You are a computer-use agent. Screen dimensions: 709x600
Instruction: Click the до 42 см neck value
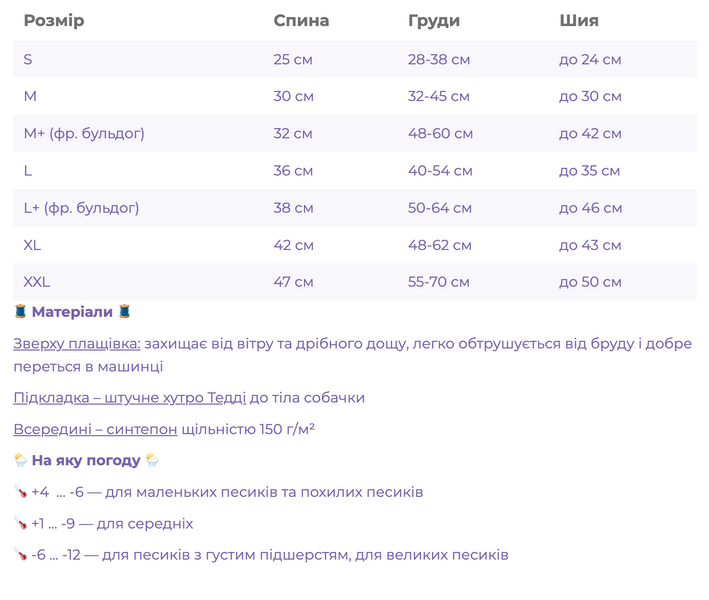[590, 134]
